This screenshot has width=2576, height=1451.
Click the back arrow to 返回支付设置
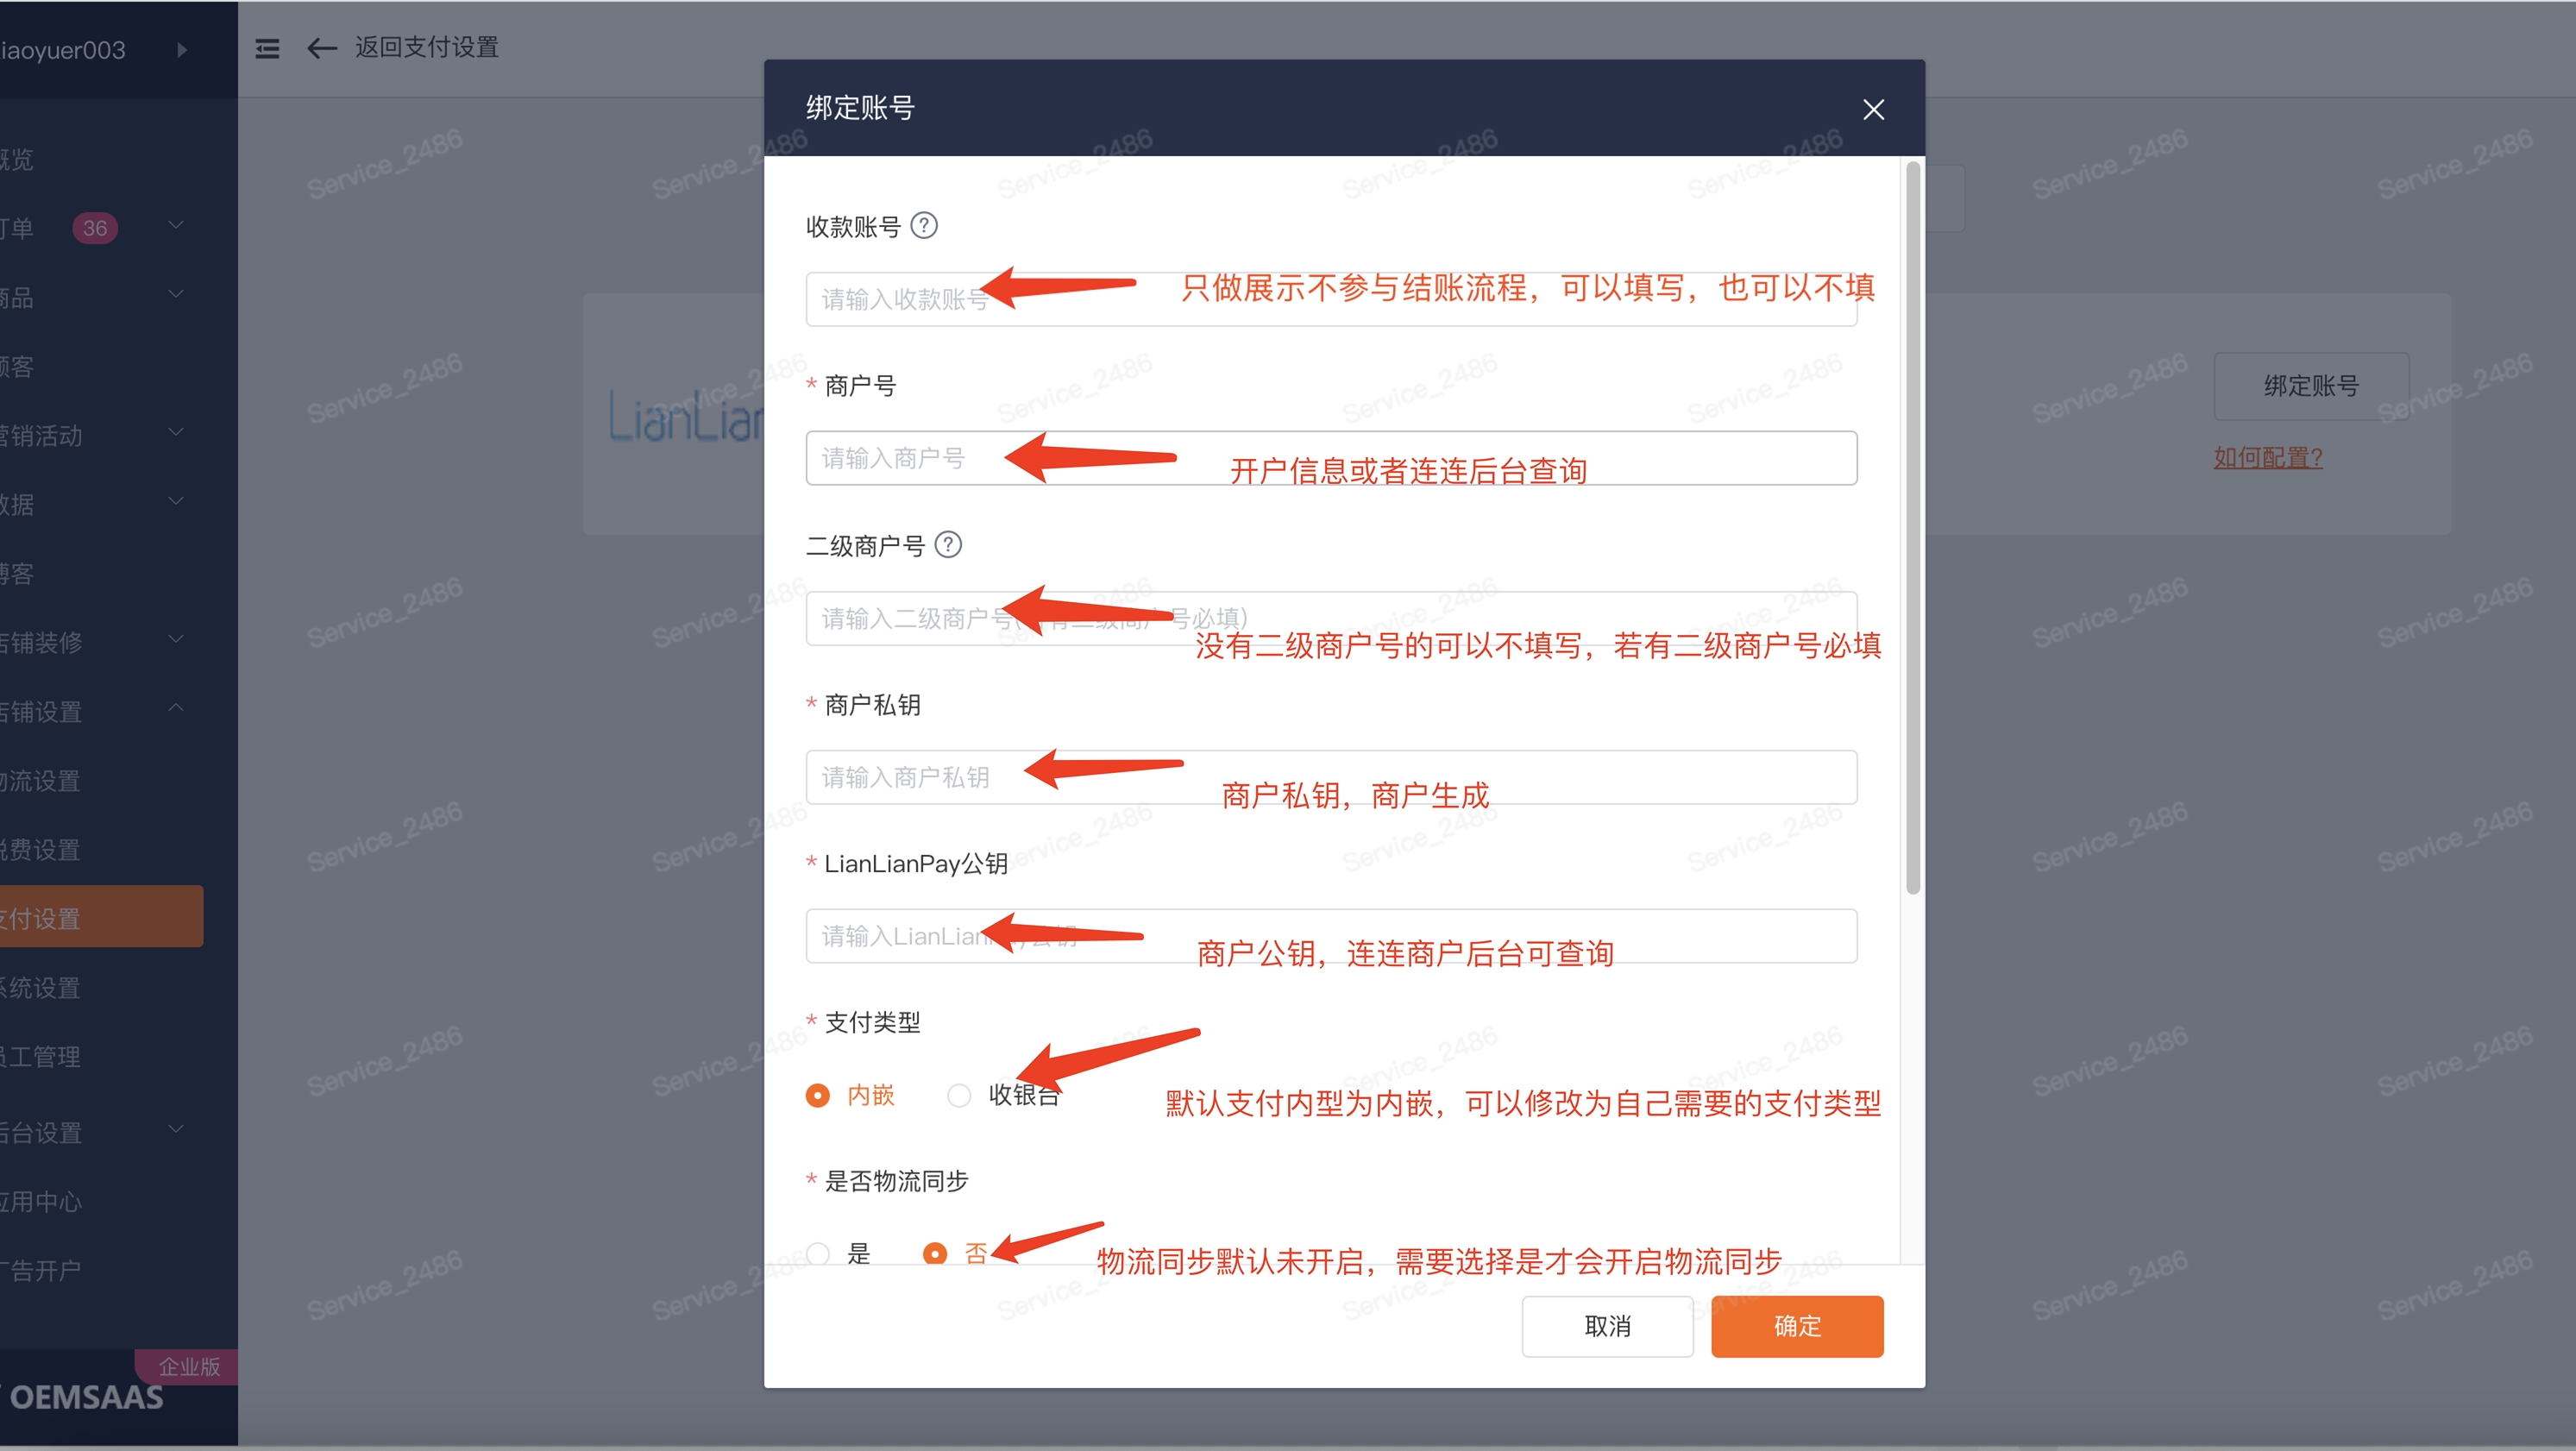[321, 48]
